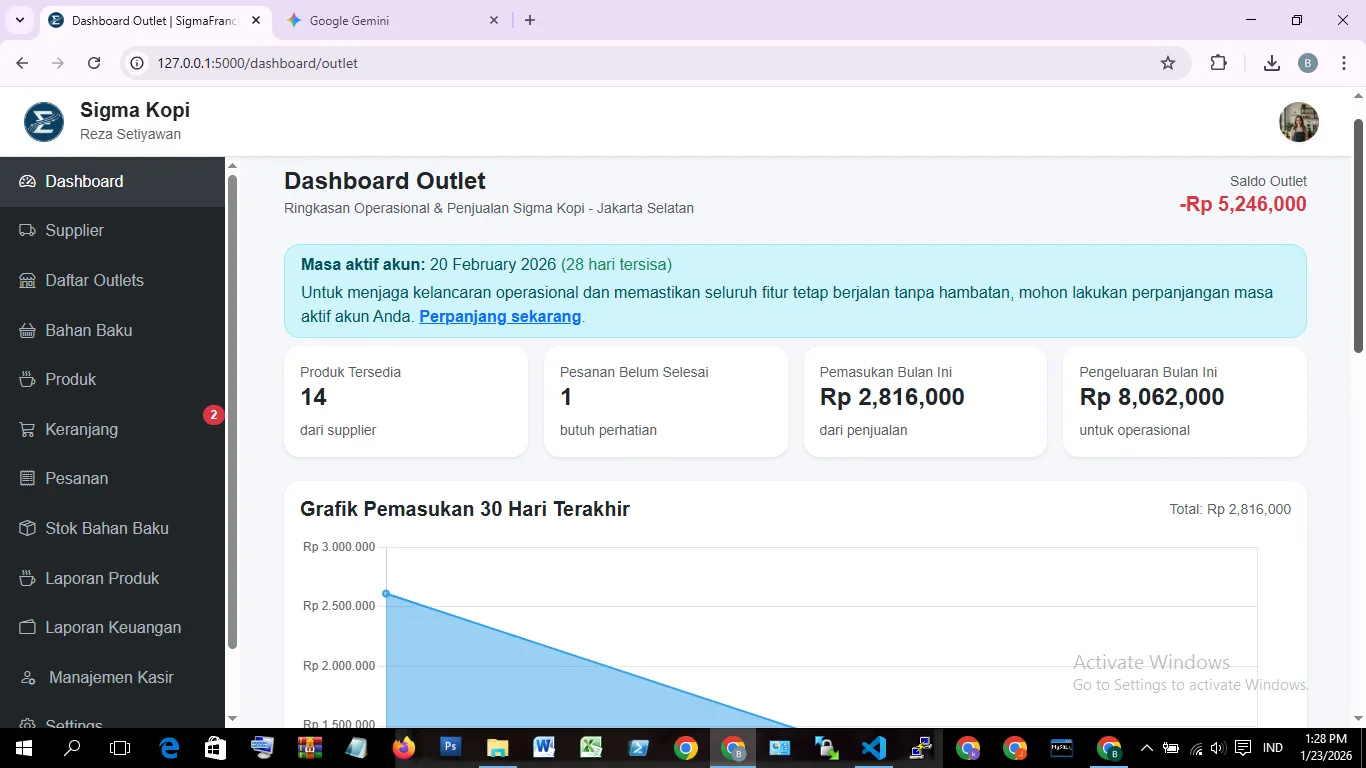This screenshot has height=768, width=1366.
Task: Go to Pesanan in the sidebar
Action: coord(112,479)
